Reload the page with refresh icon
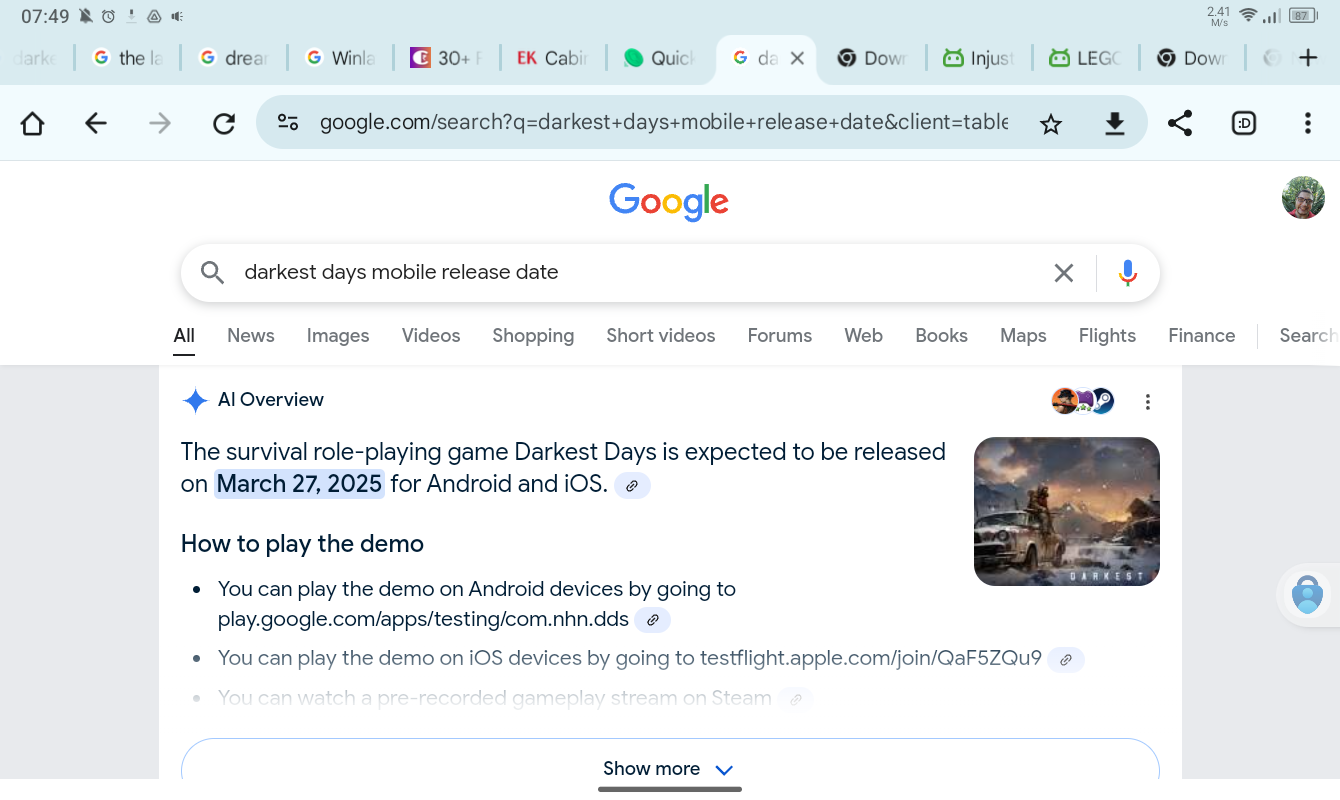Screen dimensions: 1340x800 tap(224, 123)
